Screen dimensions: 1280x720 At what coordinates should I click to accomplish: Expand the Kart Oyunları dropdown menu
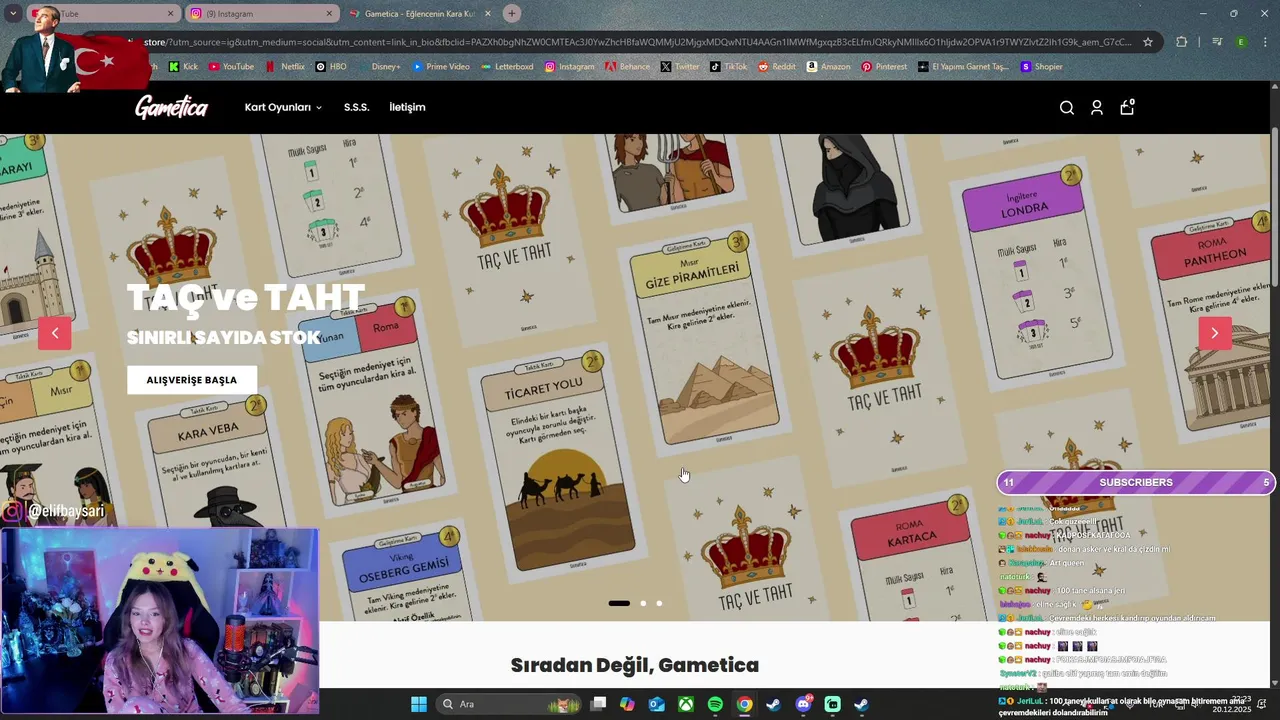coord(283,107)
